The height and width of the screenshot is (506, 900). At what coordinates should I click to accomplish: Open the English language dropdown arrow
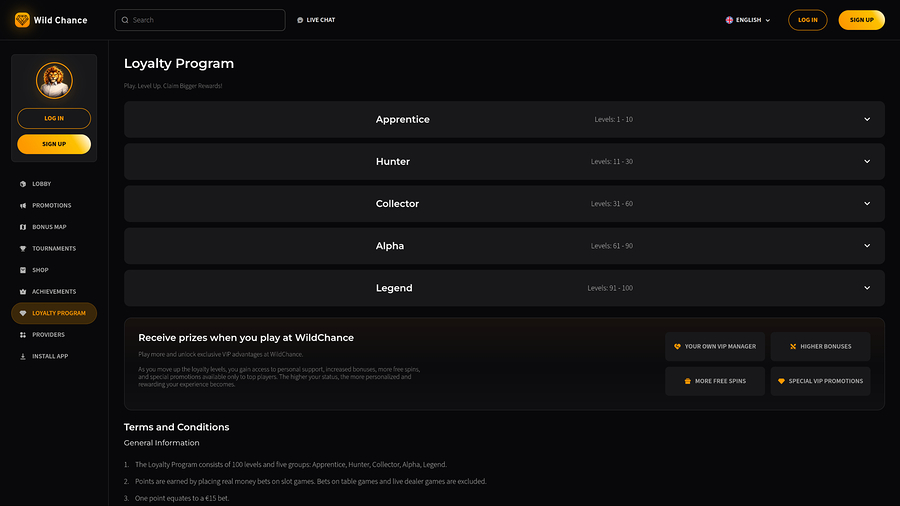click(x=768, y=20)
